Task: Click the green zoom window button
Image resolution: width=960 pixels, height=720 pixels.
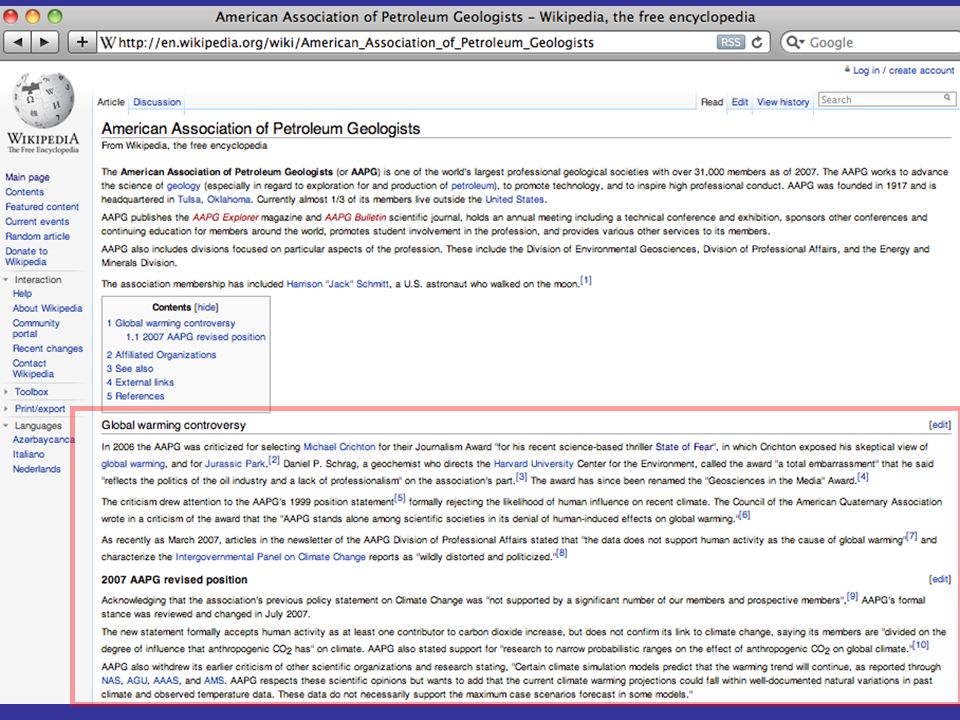Action: [55, 17]
